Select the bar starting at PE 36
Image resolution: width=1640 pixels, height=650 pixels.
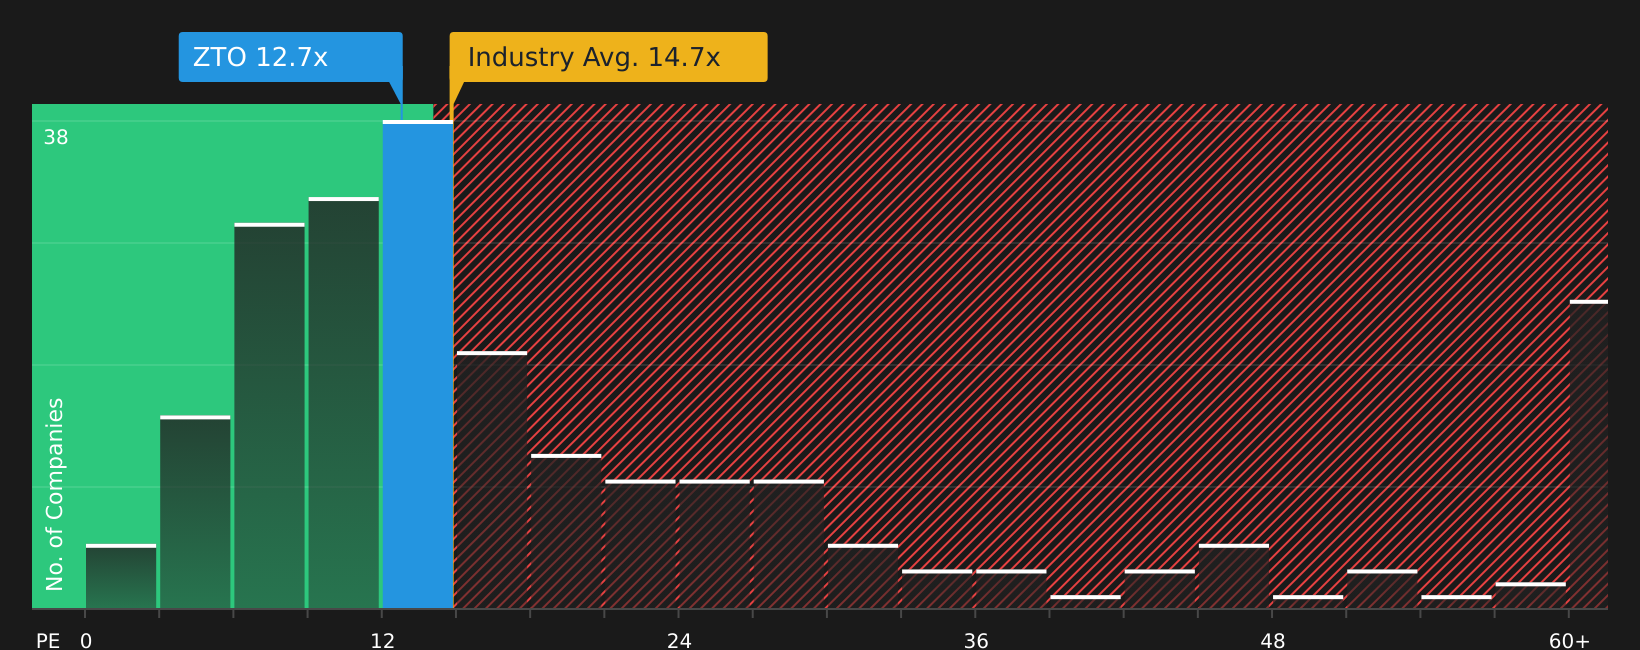coord(1011,589)
